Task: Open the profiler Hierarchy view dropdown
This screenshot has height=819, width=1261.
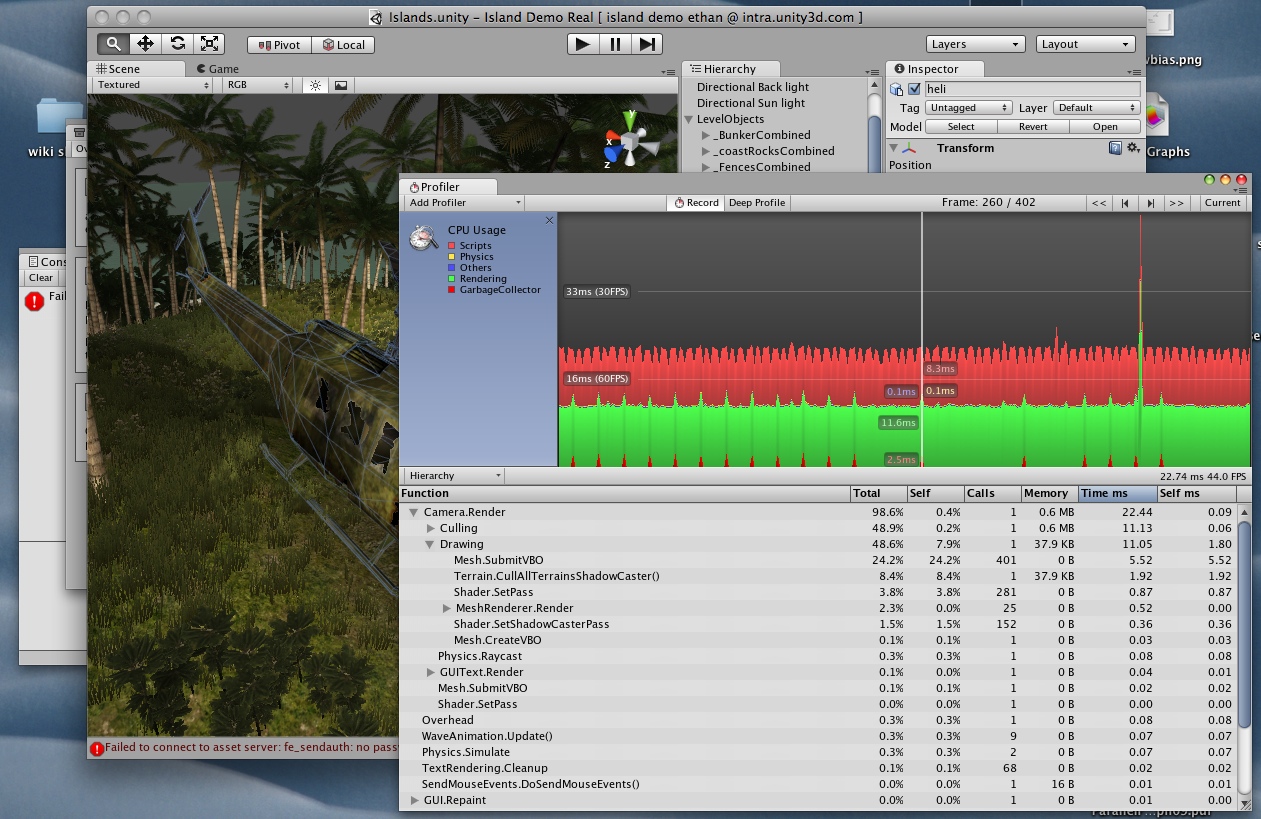Action: pyautogui.click(x=453, y=476)
